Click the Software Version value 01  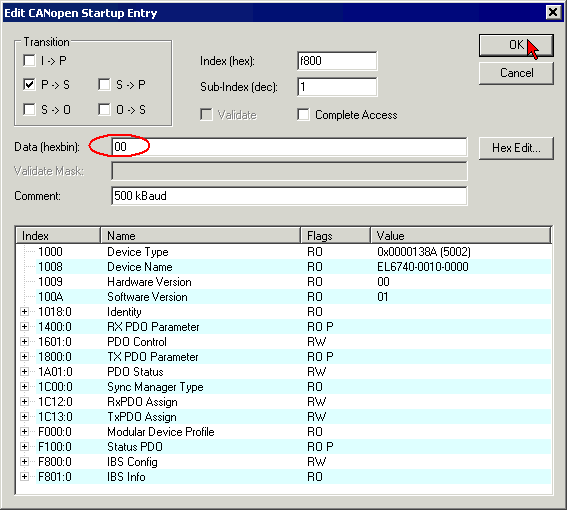coord(383,297)
